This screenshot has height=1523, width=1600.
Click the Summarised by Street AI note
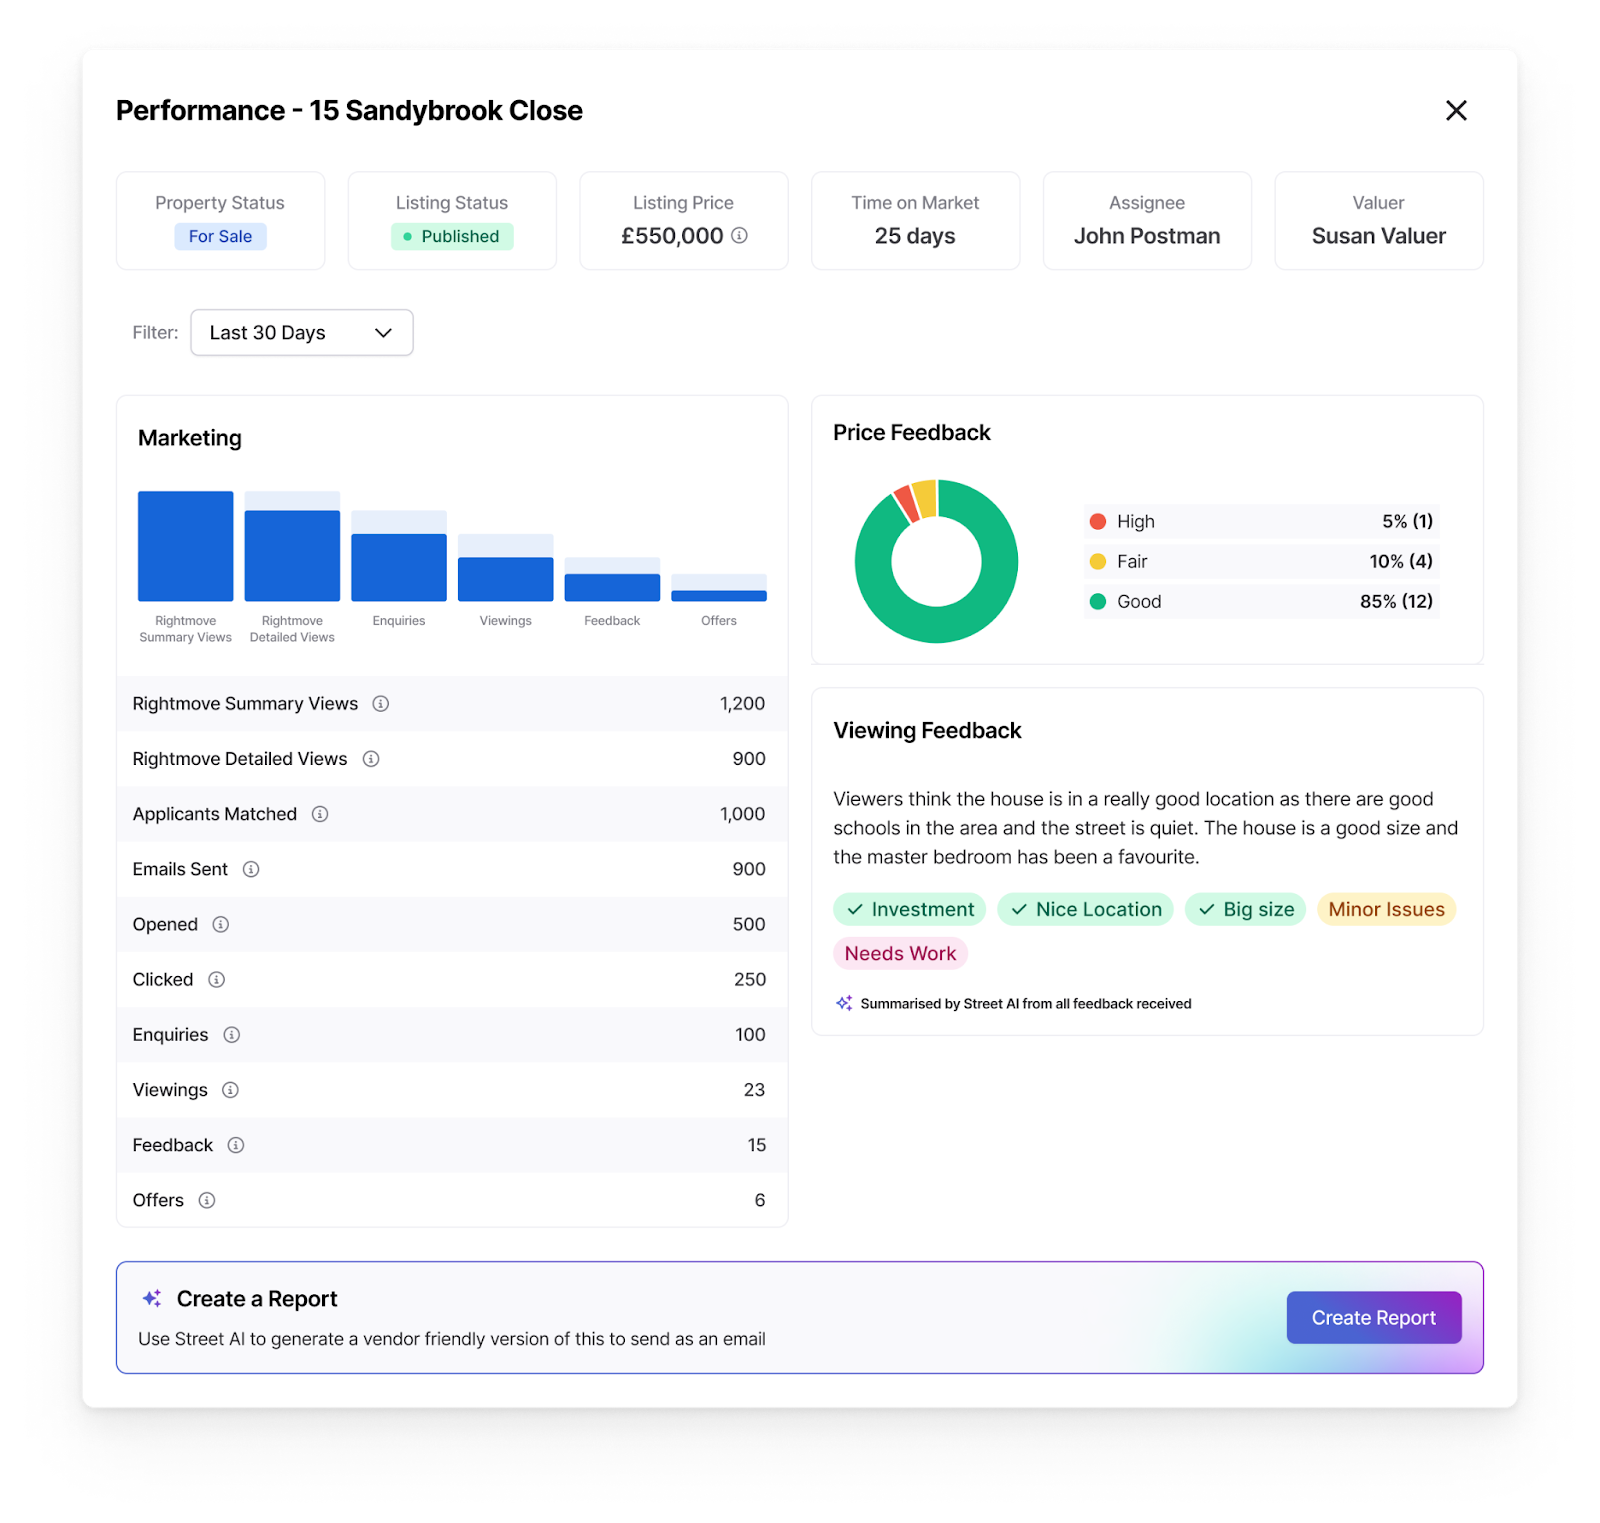(x=1026, y=1004)
